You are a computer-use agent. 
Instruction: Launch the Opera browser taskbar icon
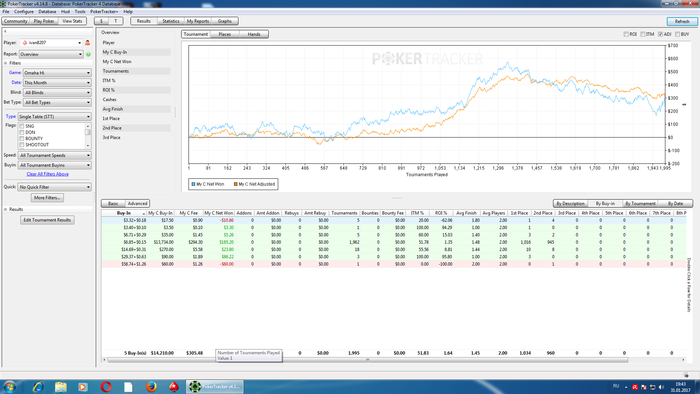[106, 386]
